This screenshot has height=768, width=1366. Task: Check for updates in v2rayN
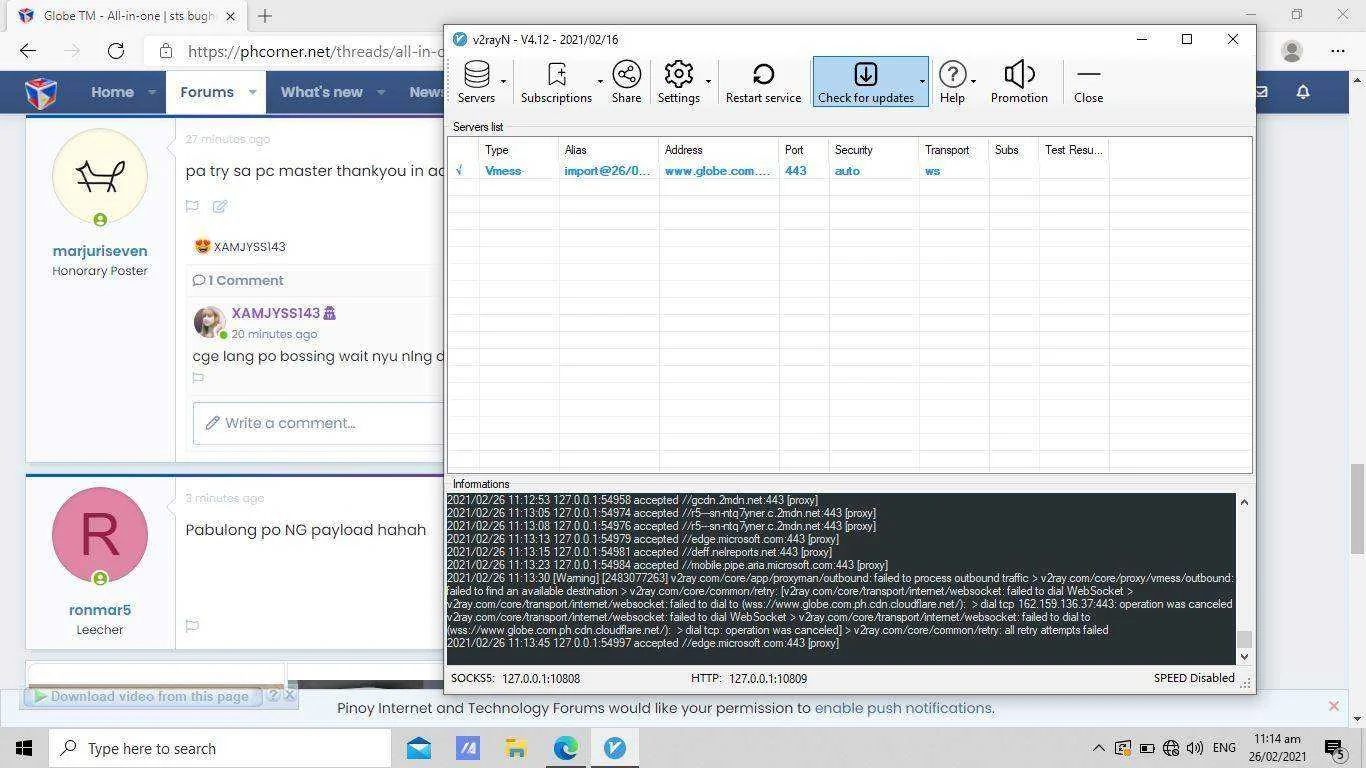865,82
